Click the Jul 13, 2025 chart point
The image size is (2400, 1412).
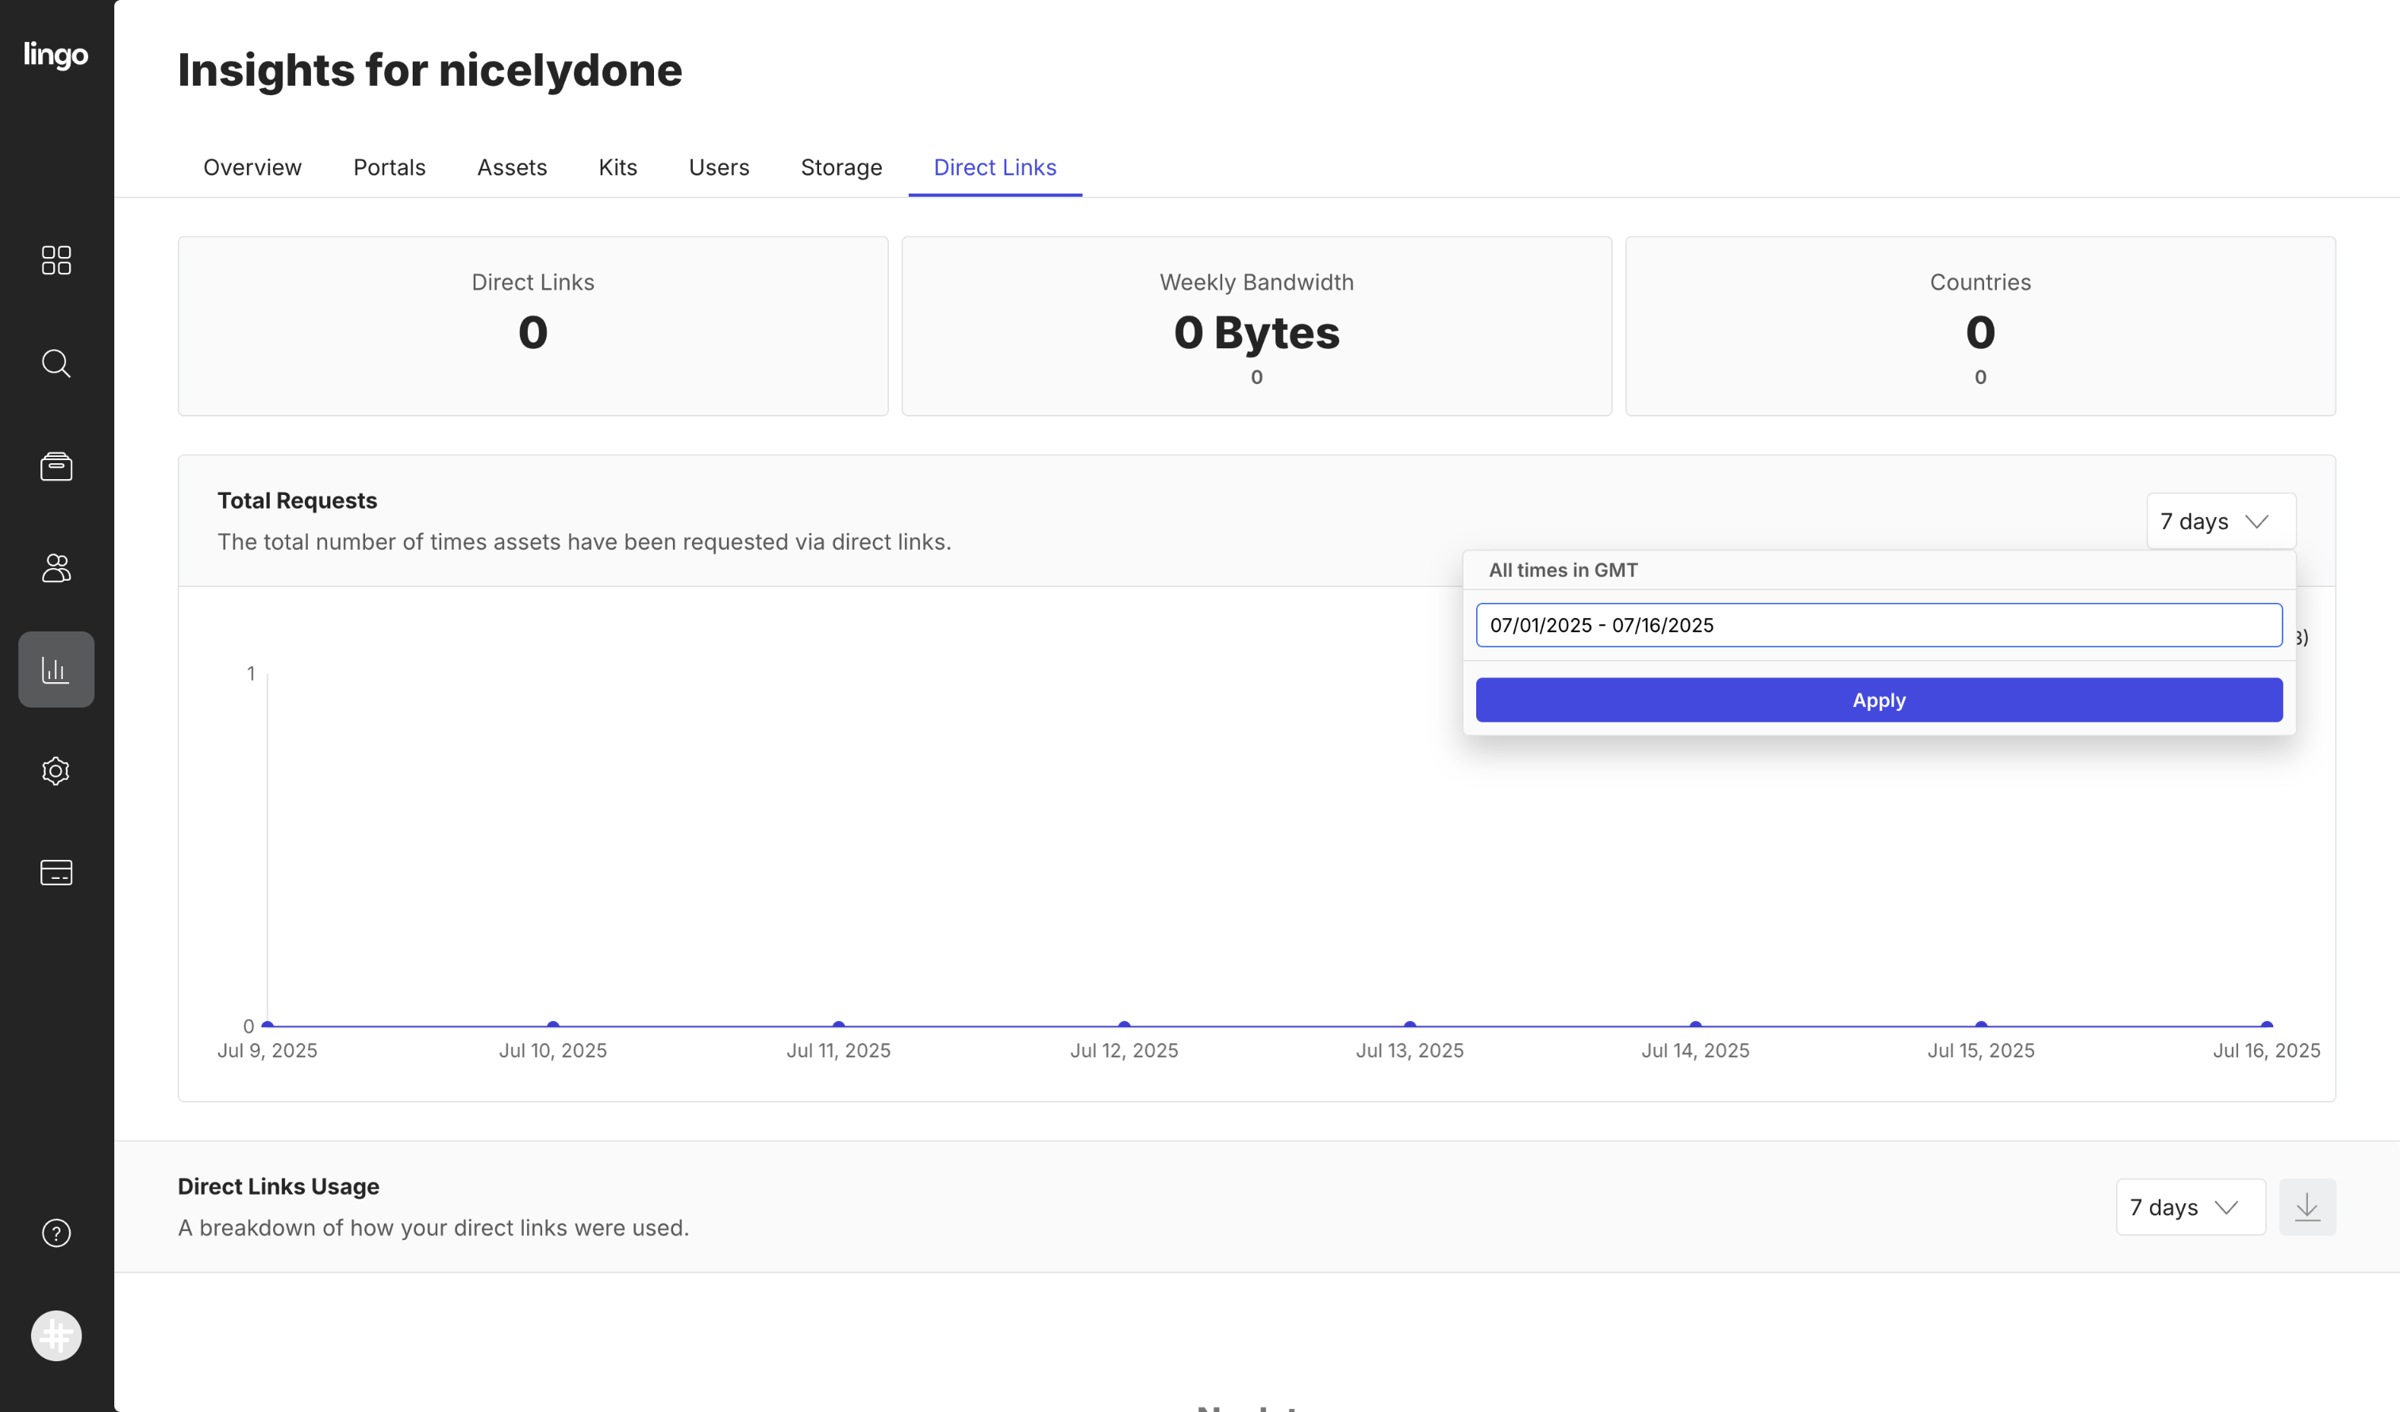pyautogui.click(x=1410, y=1025)
